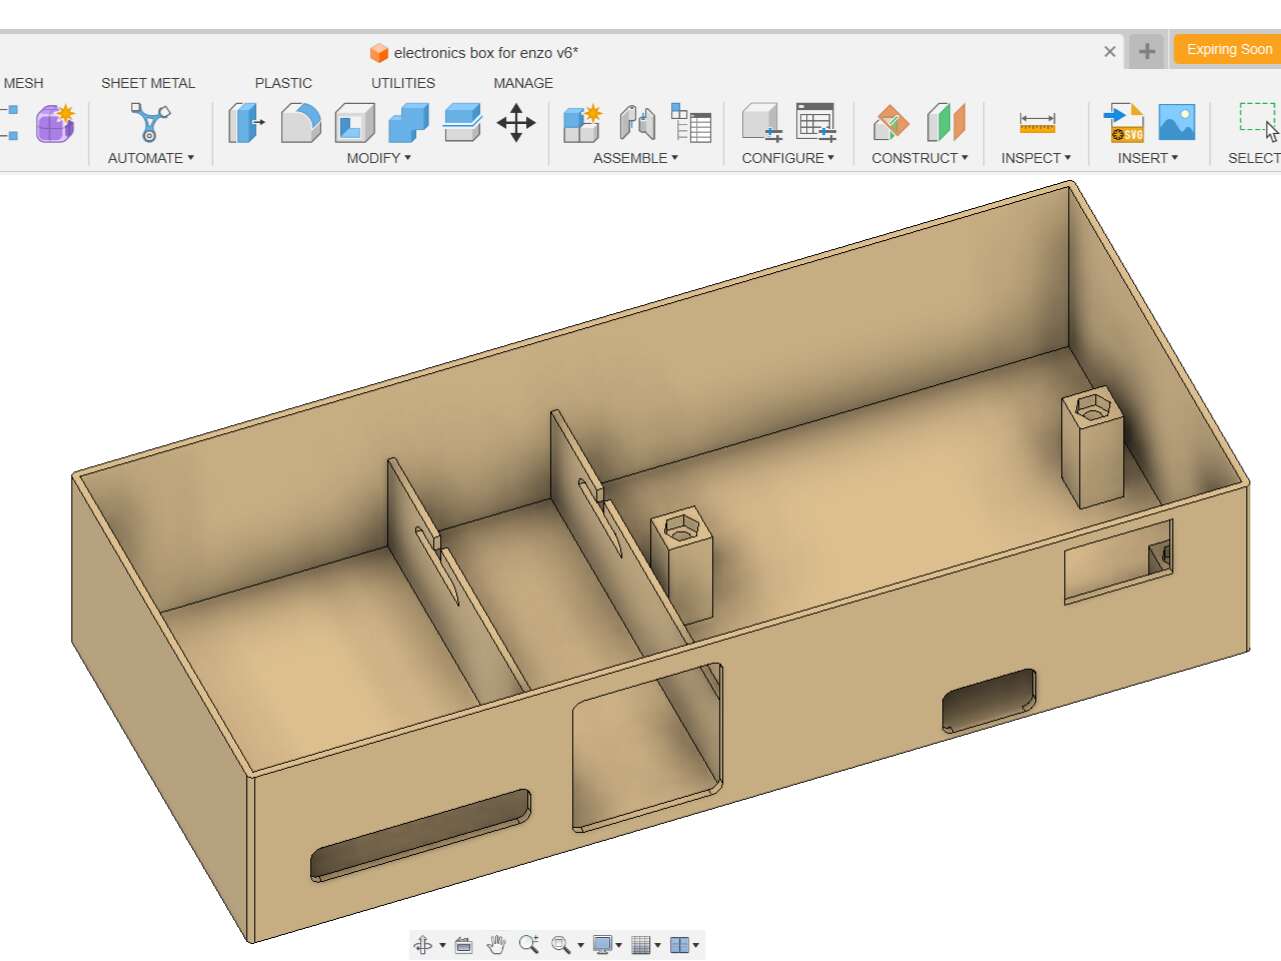The image size is (1281, 961).
Task: Click the long slot cutout on front wall
Action: pos(420,836)
